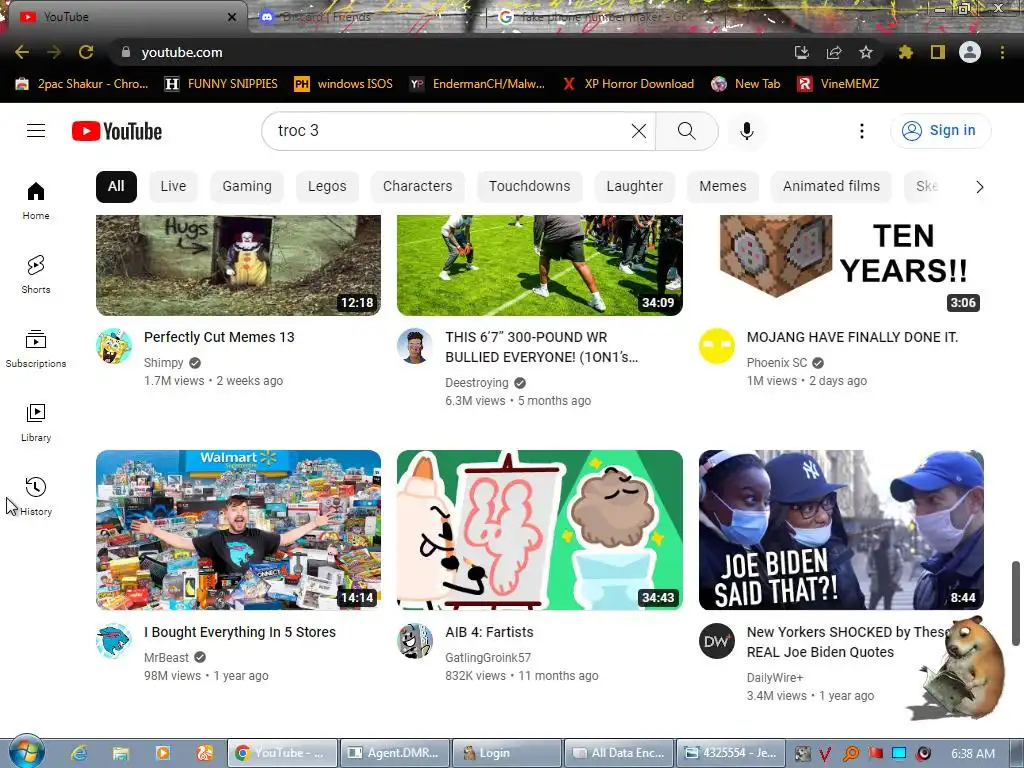Open Windows Explorer folder in taskbar

(x=121, y=753)
